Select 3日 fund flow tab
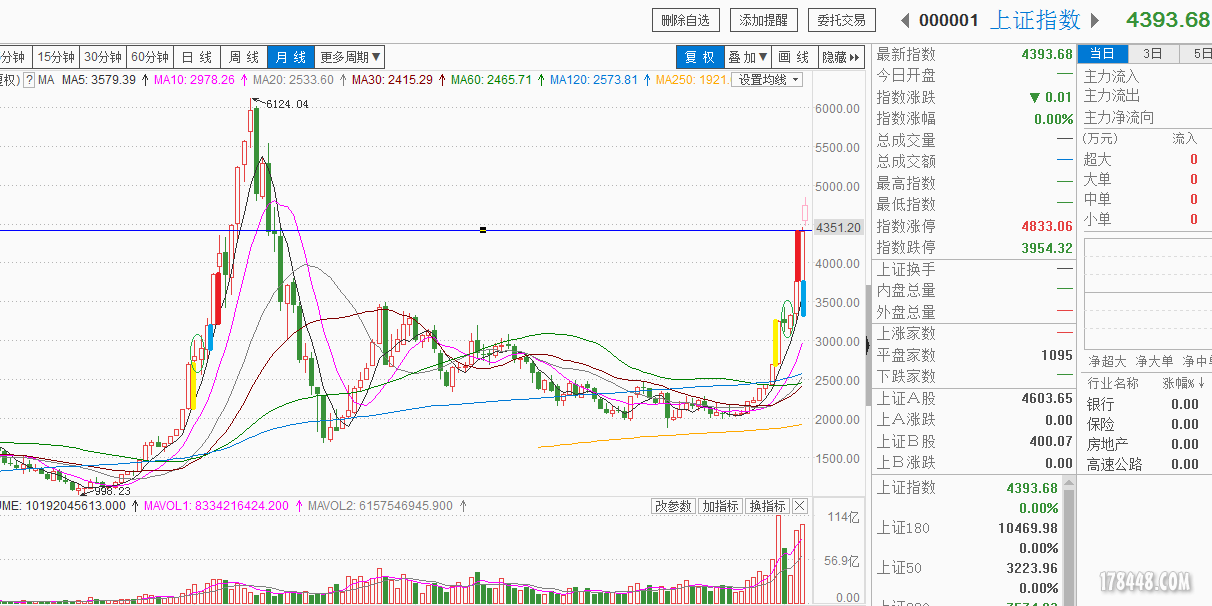The image size is (1212, 606). [x=1153, y=54]
